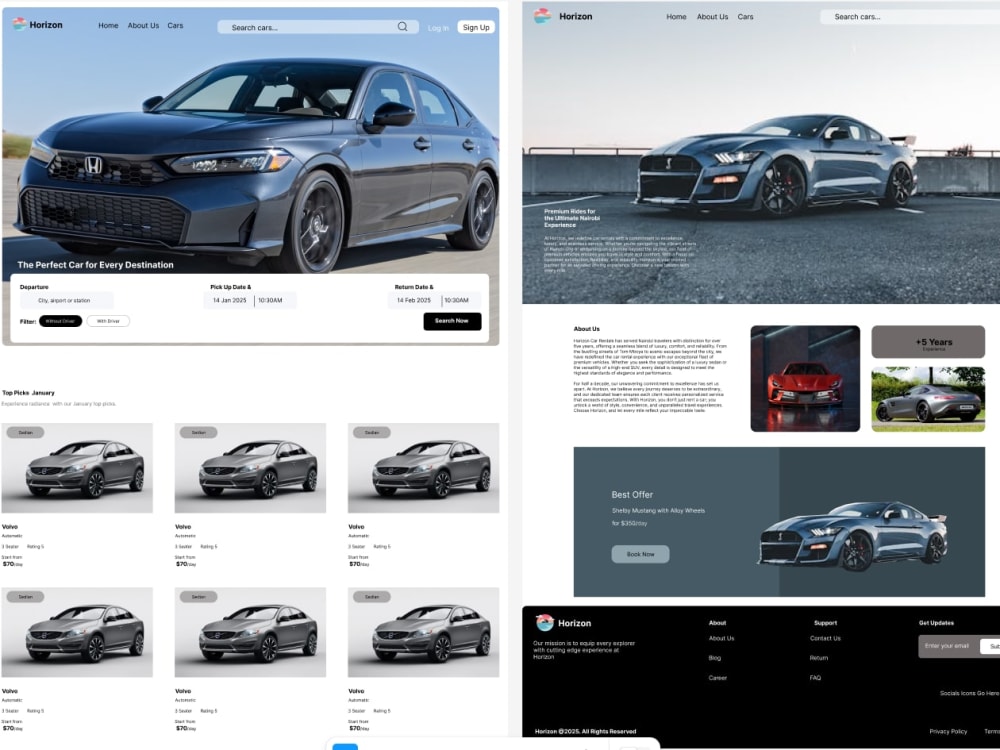The width and height of the screenshot is (1000, 750).
Task: Click the Sign Up button
Action: point(476,27)
